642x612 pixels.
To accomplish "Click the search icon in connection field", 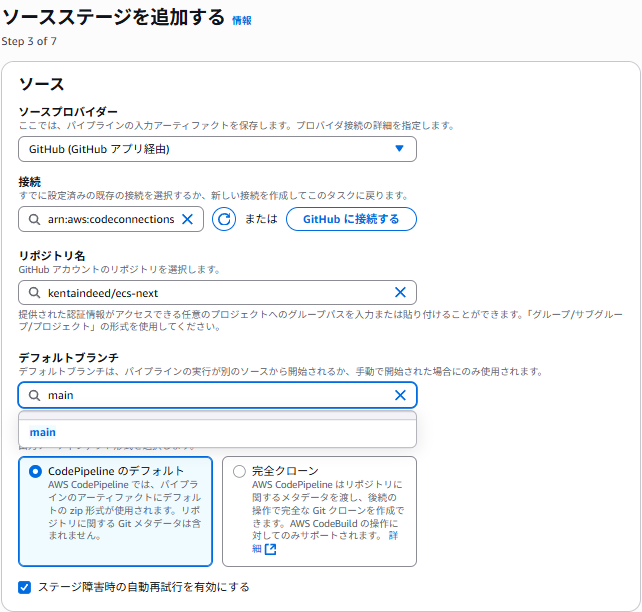I will (33, 219).
